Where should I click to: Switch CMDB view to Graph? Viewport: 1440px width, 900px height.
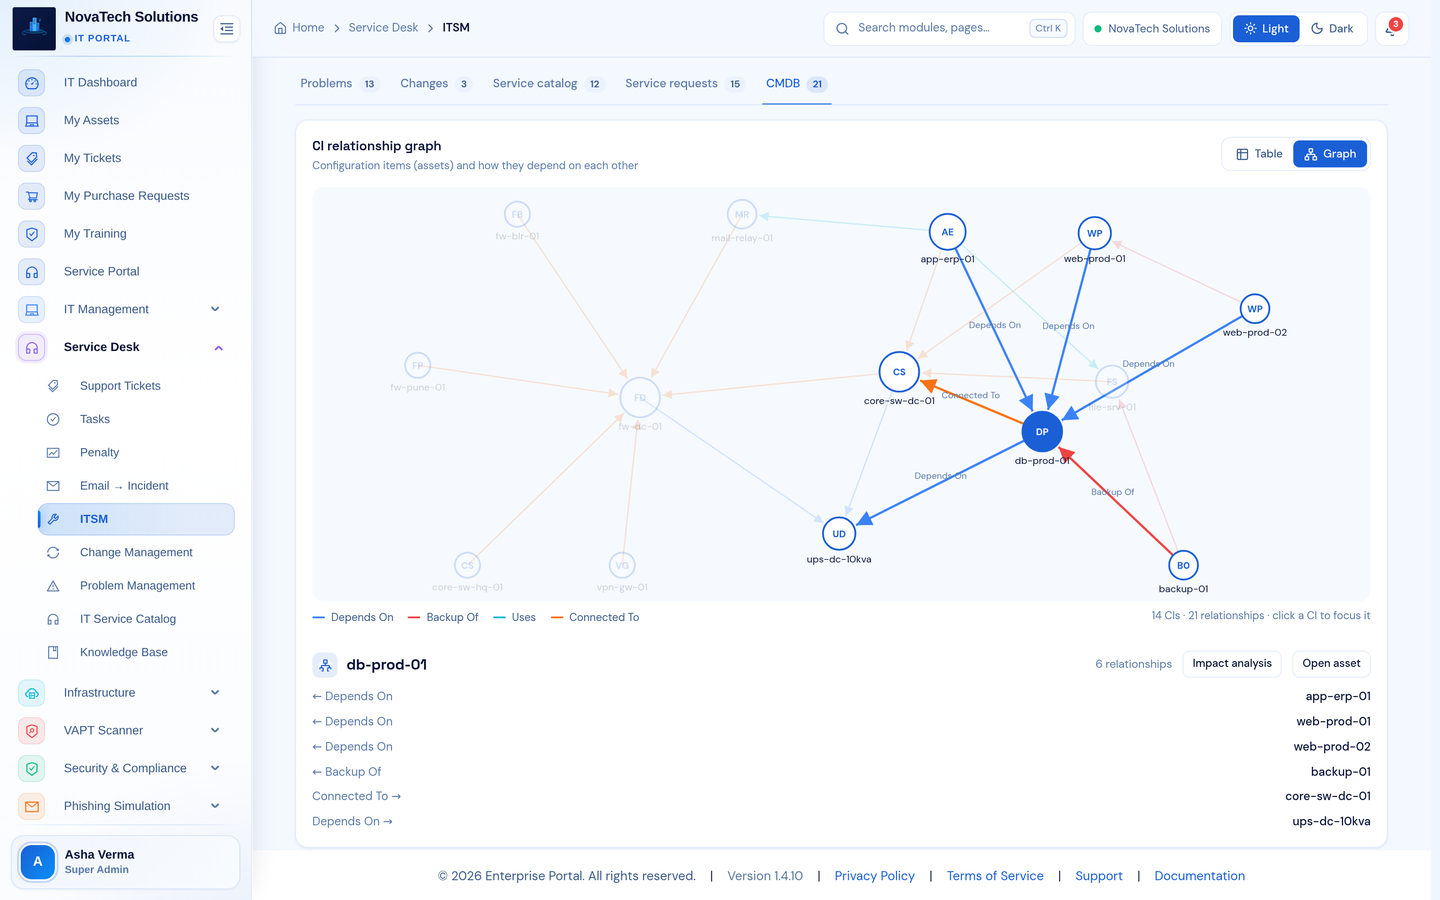coord(1330,154)
